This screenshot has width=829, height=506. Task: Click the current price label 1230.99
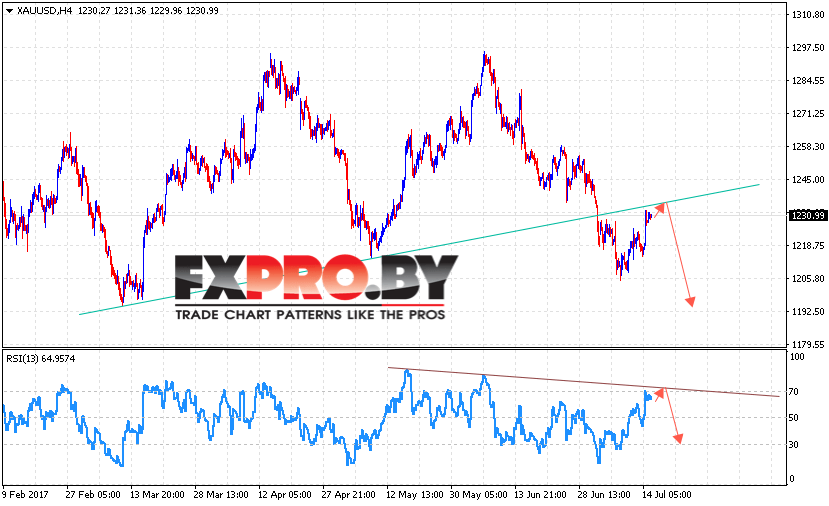point(807,215)
